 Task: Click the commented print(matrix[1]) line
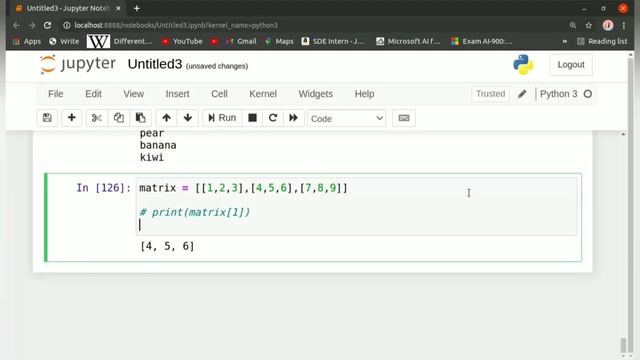[x=195, y=212]
